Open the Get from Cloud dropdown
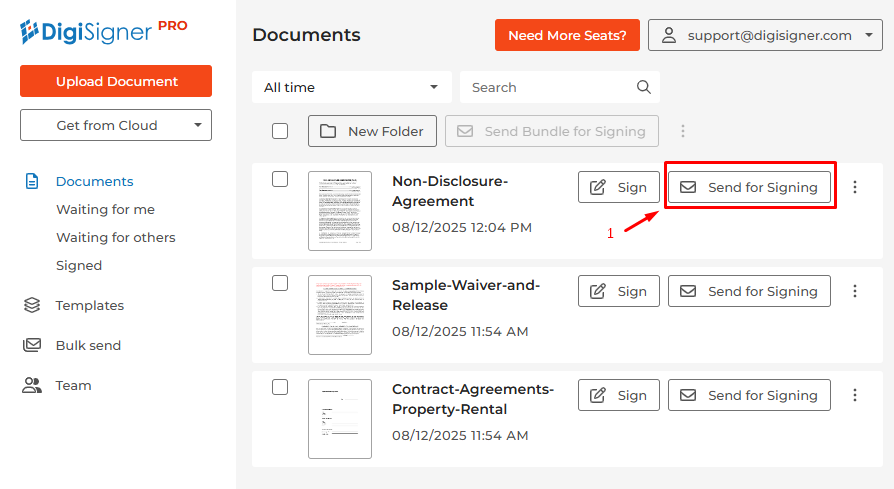894x489 pixels. pos(116,125)
